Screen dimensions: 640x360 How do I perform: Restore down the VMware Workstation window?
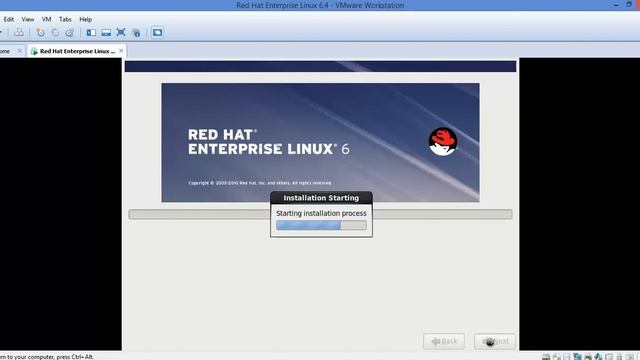coord(629,4)
